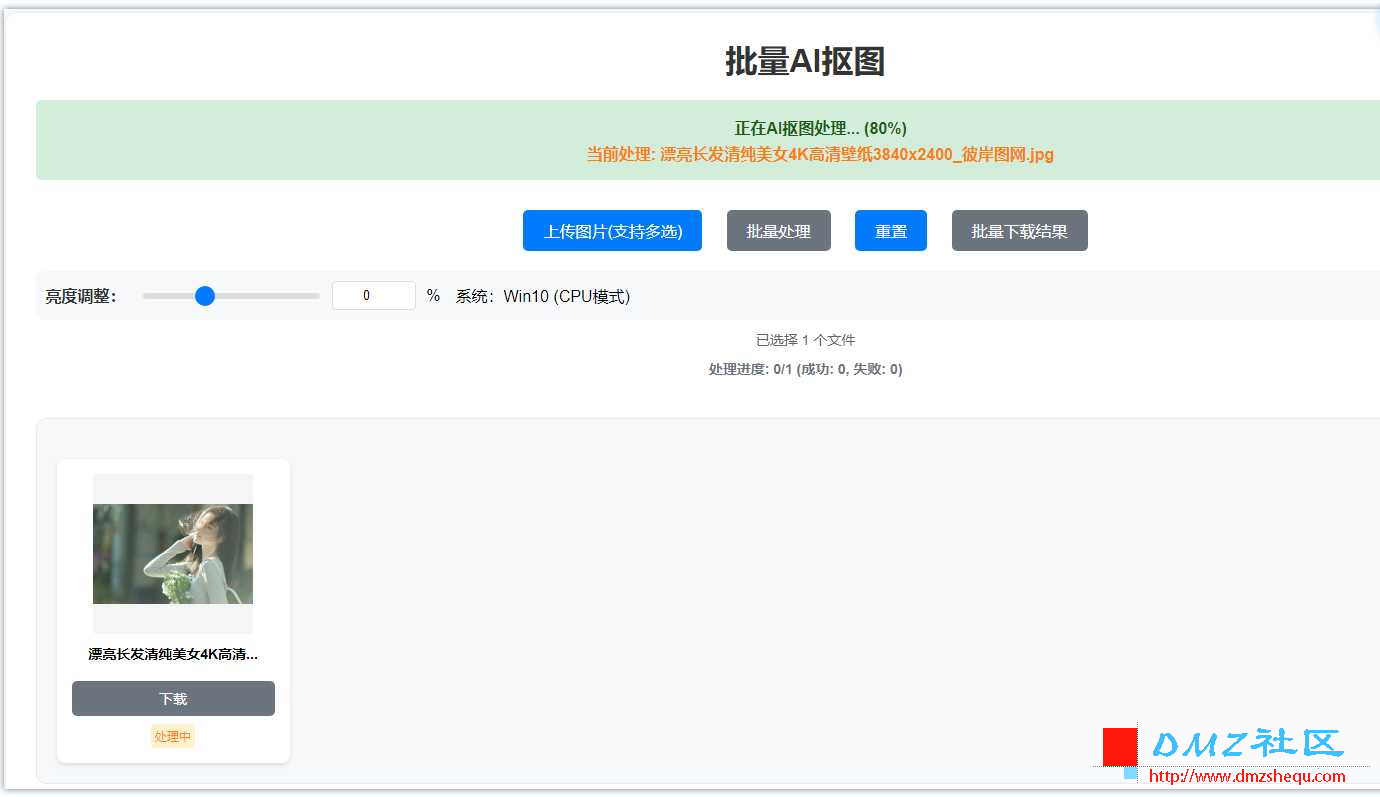Image resolution: width=1380 pixels, height=797 pixels.
Task: Click the red square watermark icon
Action: click(x=1120, y=746)
